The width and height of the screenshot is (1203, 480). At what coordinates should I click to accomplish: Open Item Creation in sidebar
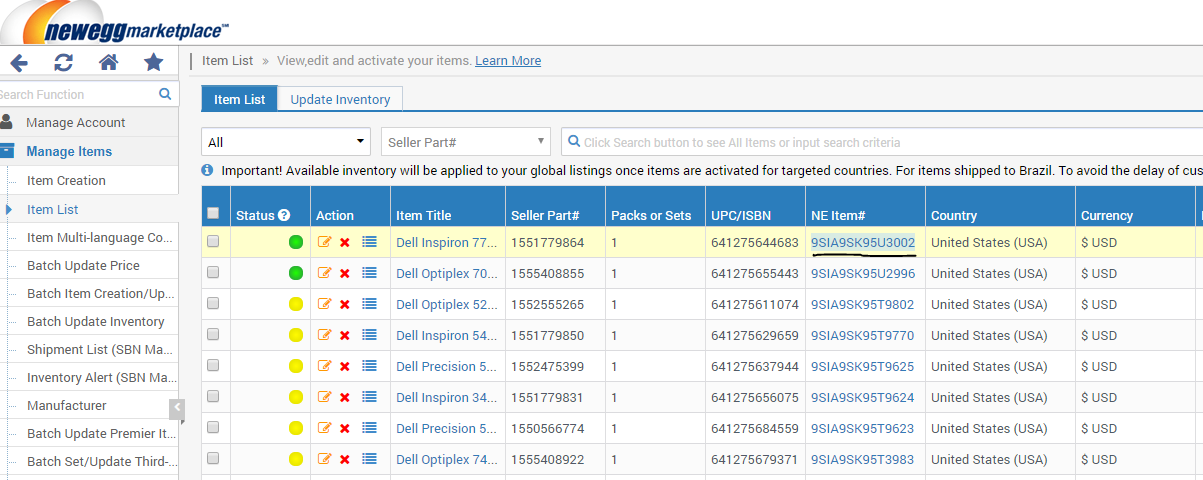[66, 180]
